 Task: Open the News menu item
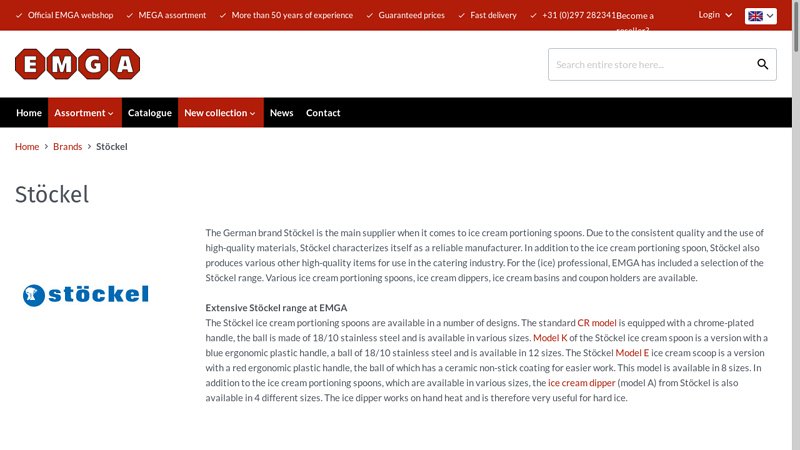[x=281, y=113]
